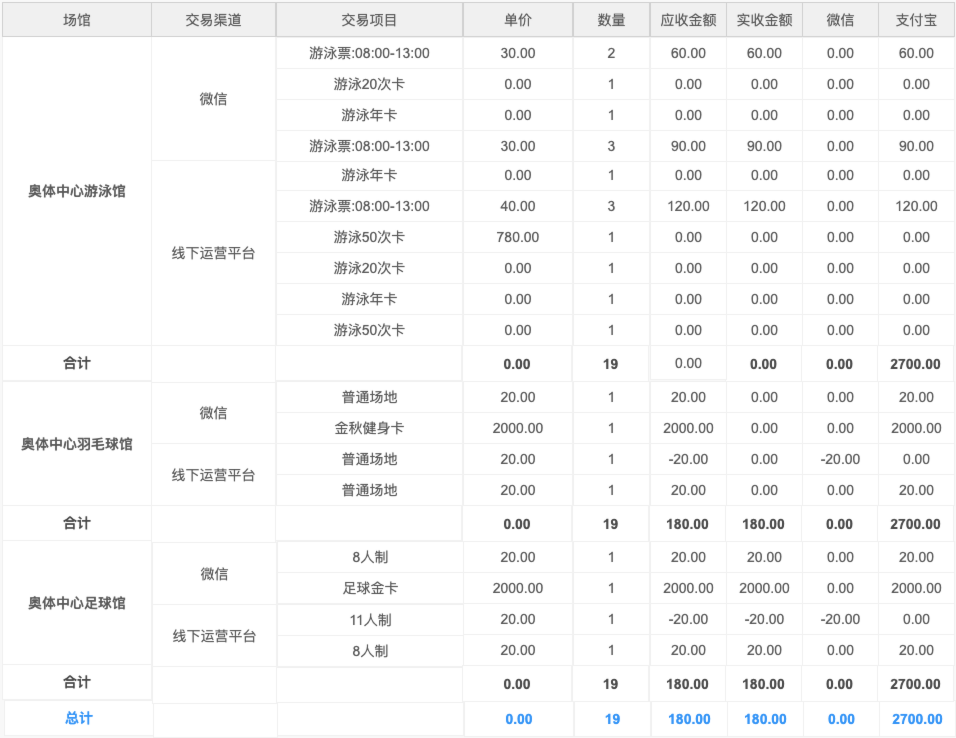
Task: Click the 金秋健身卡 item cell
Action: 369,428
